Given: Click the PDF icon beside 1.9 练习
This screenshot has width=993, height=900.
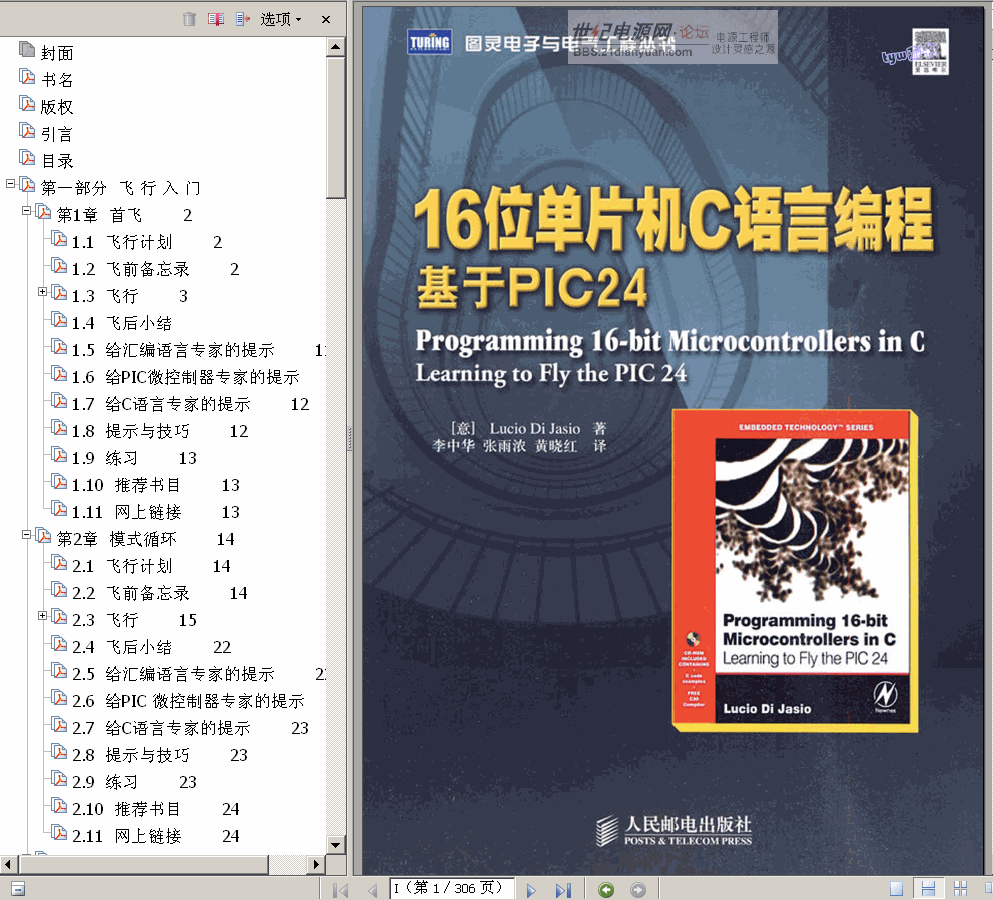Looking at the screenshot, I should 59,455.
